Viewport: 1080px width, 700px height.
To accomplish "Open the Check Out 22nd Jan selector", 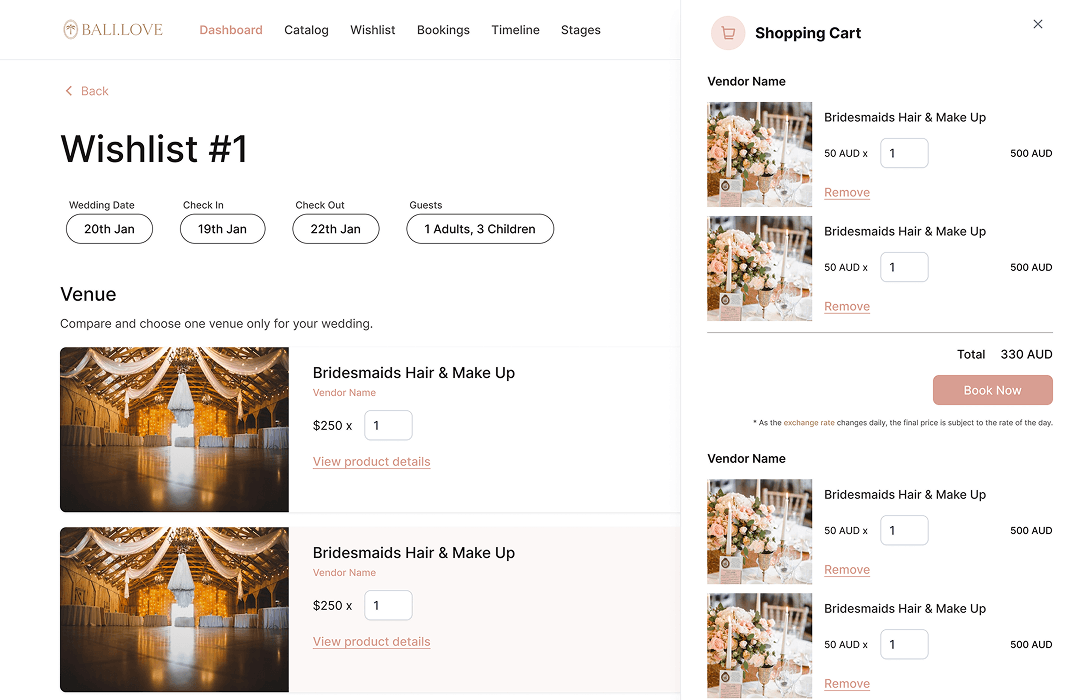I will coord(336,229).
